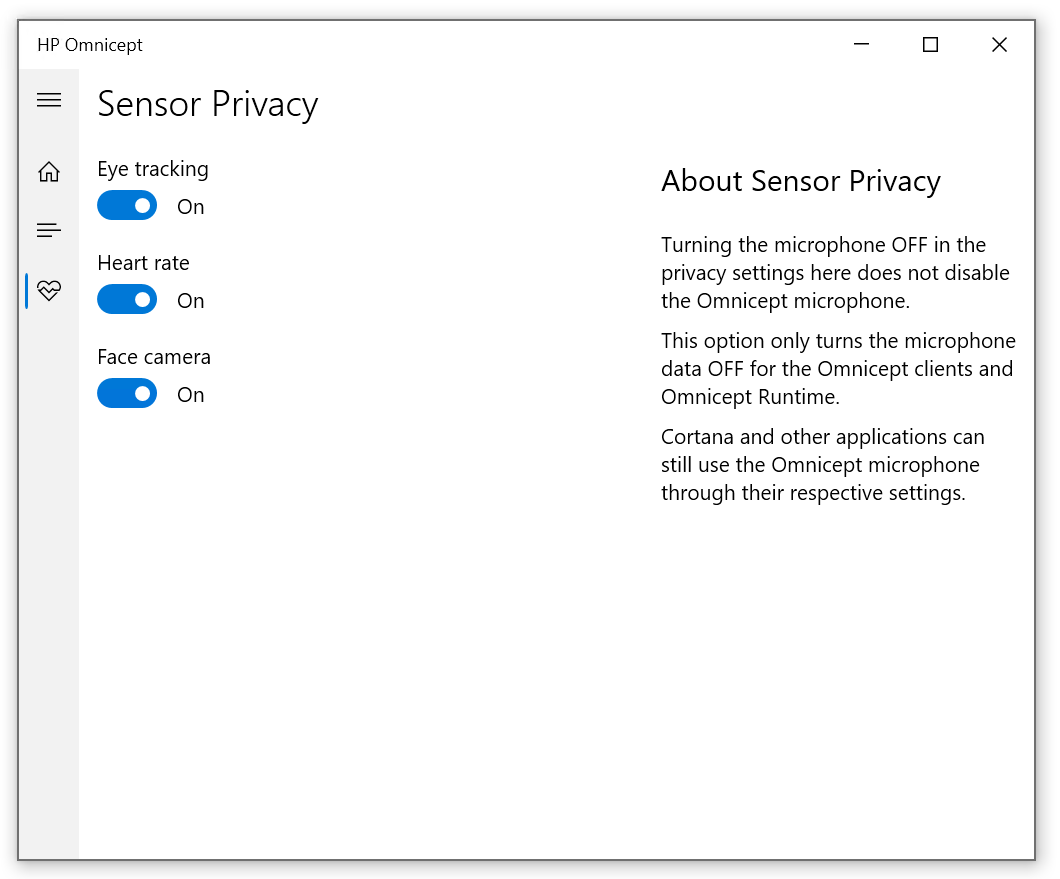Image resolution: width=1060 pixels, height=879 pixels.
Task: Click the On status beside Face camera
Action: point(190,395)
